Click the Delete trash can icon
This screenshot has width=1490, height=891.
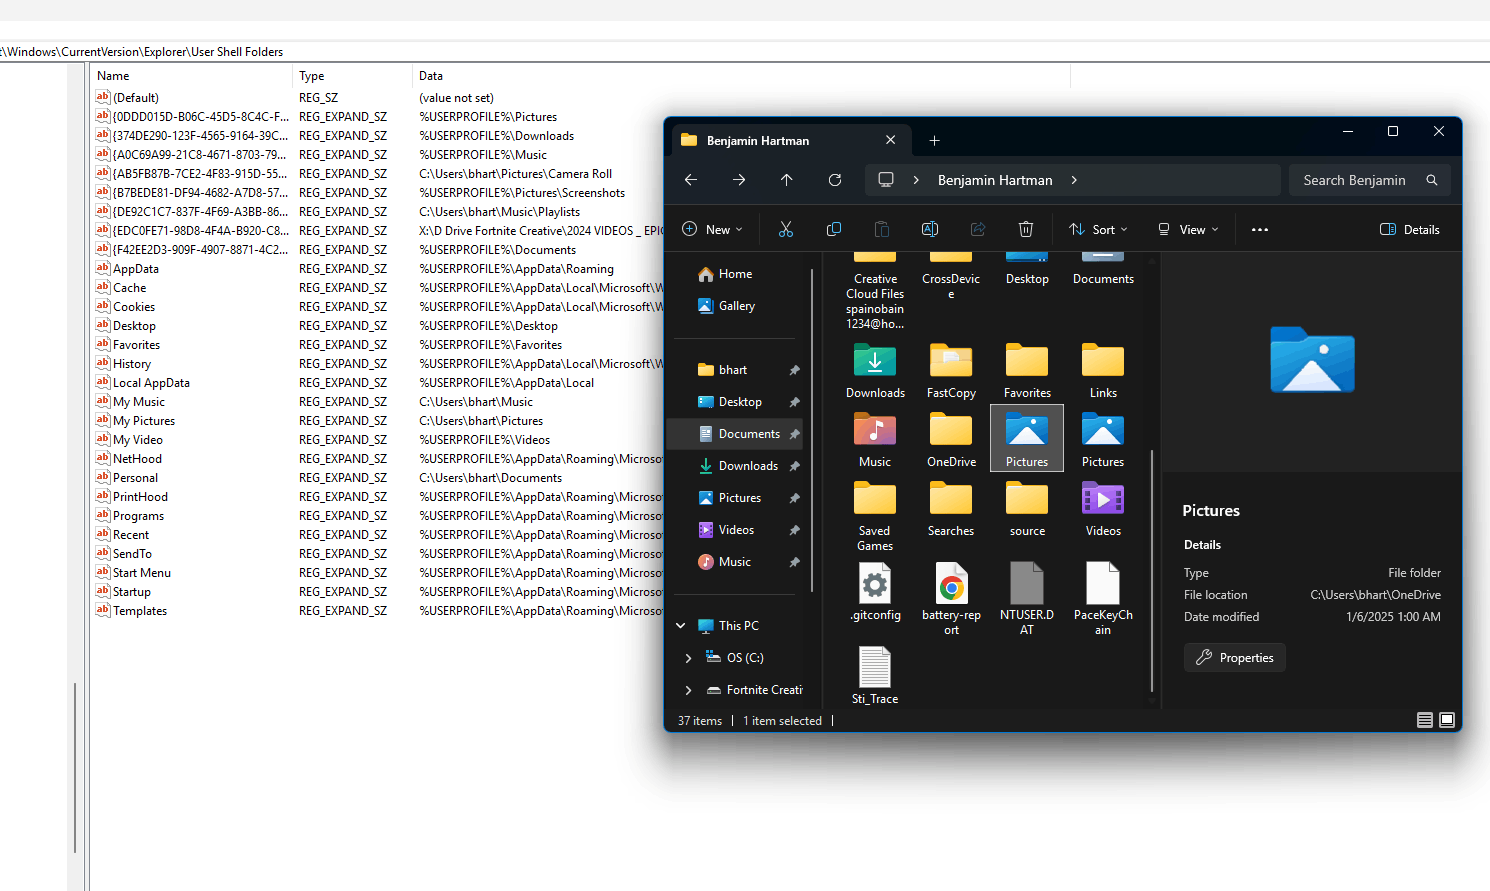point(1026,229)
